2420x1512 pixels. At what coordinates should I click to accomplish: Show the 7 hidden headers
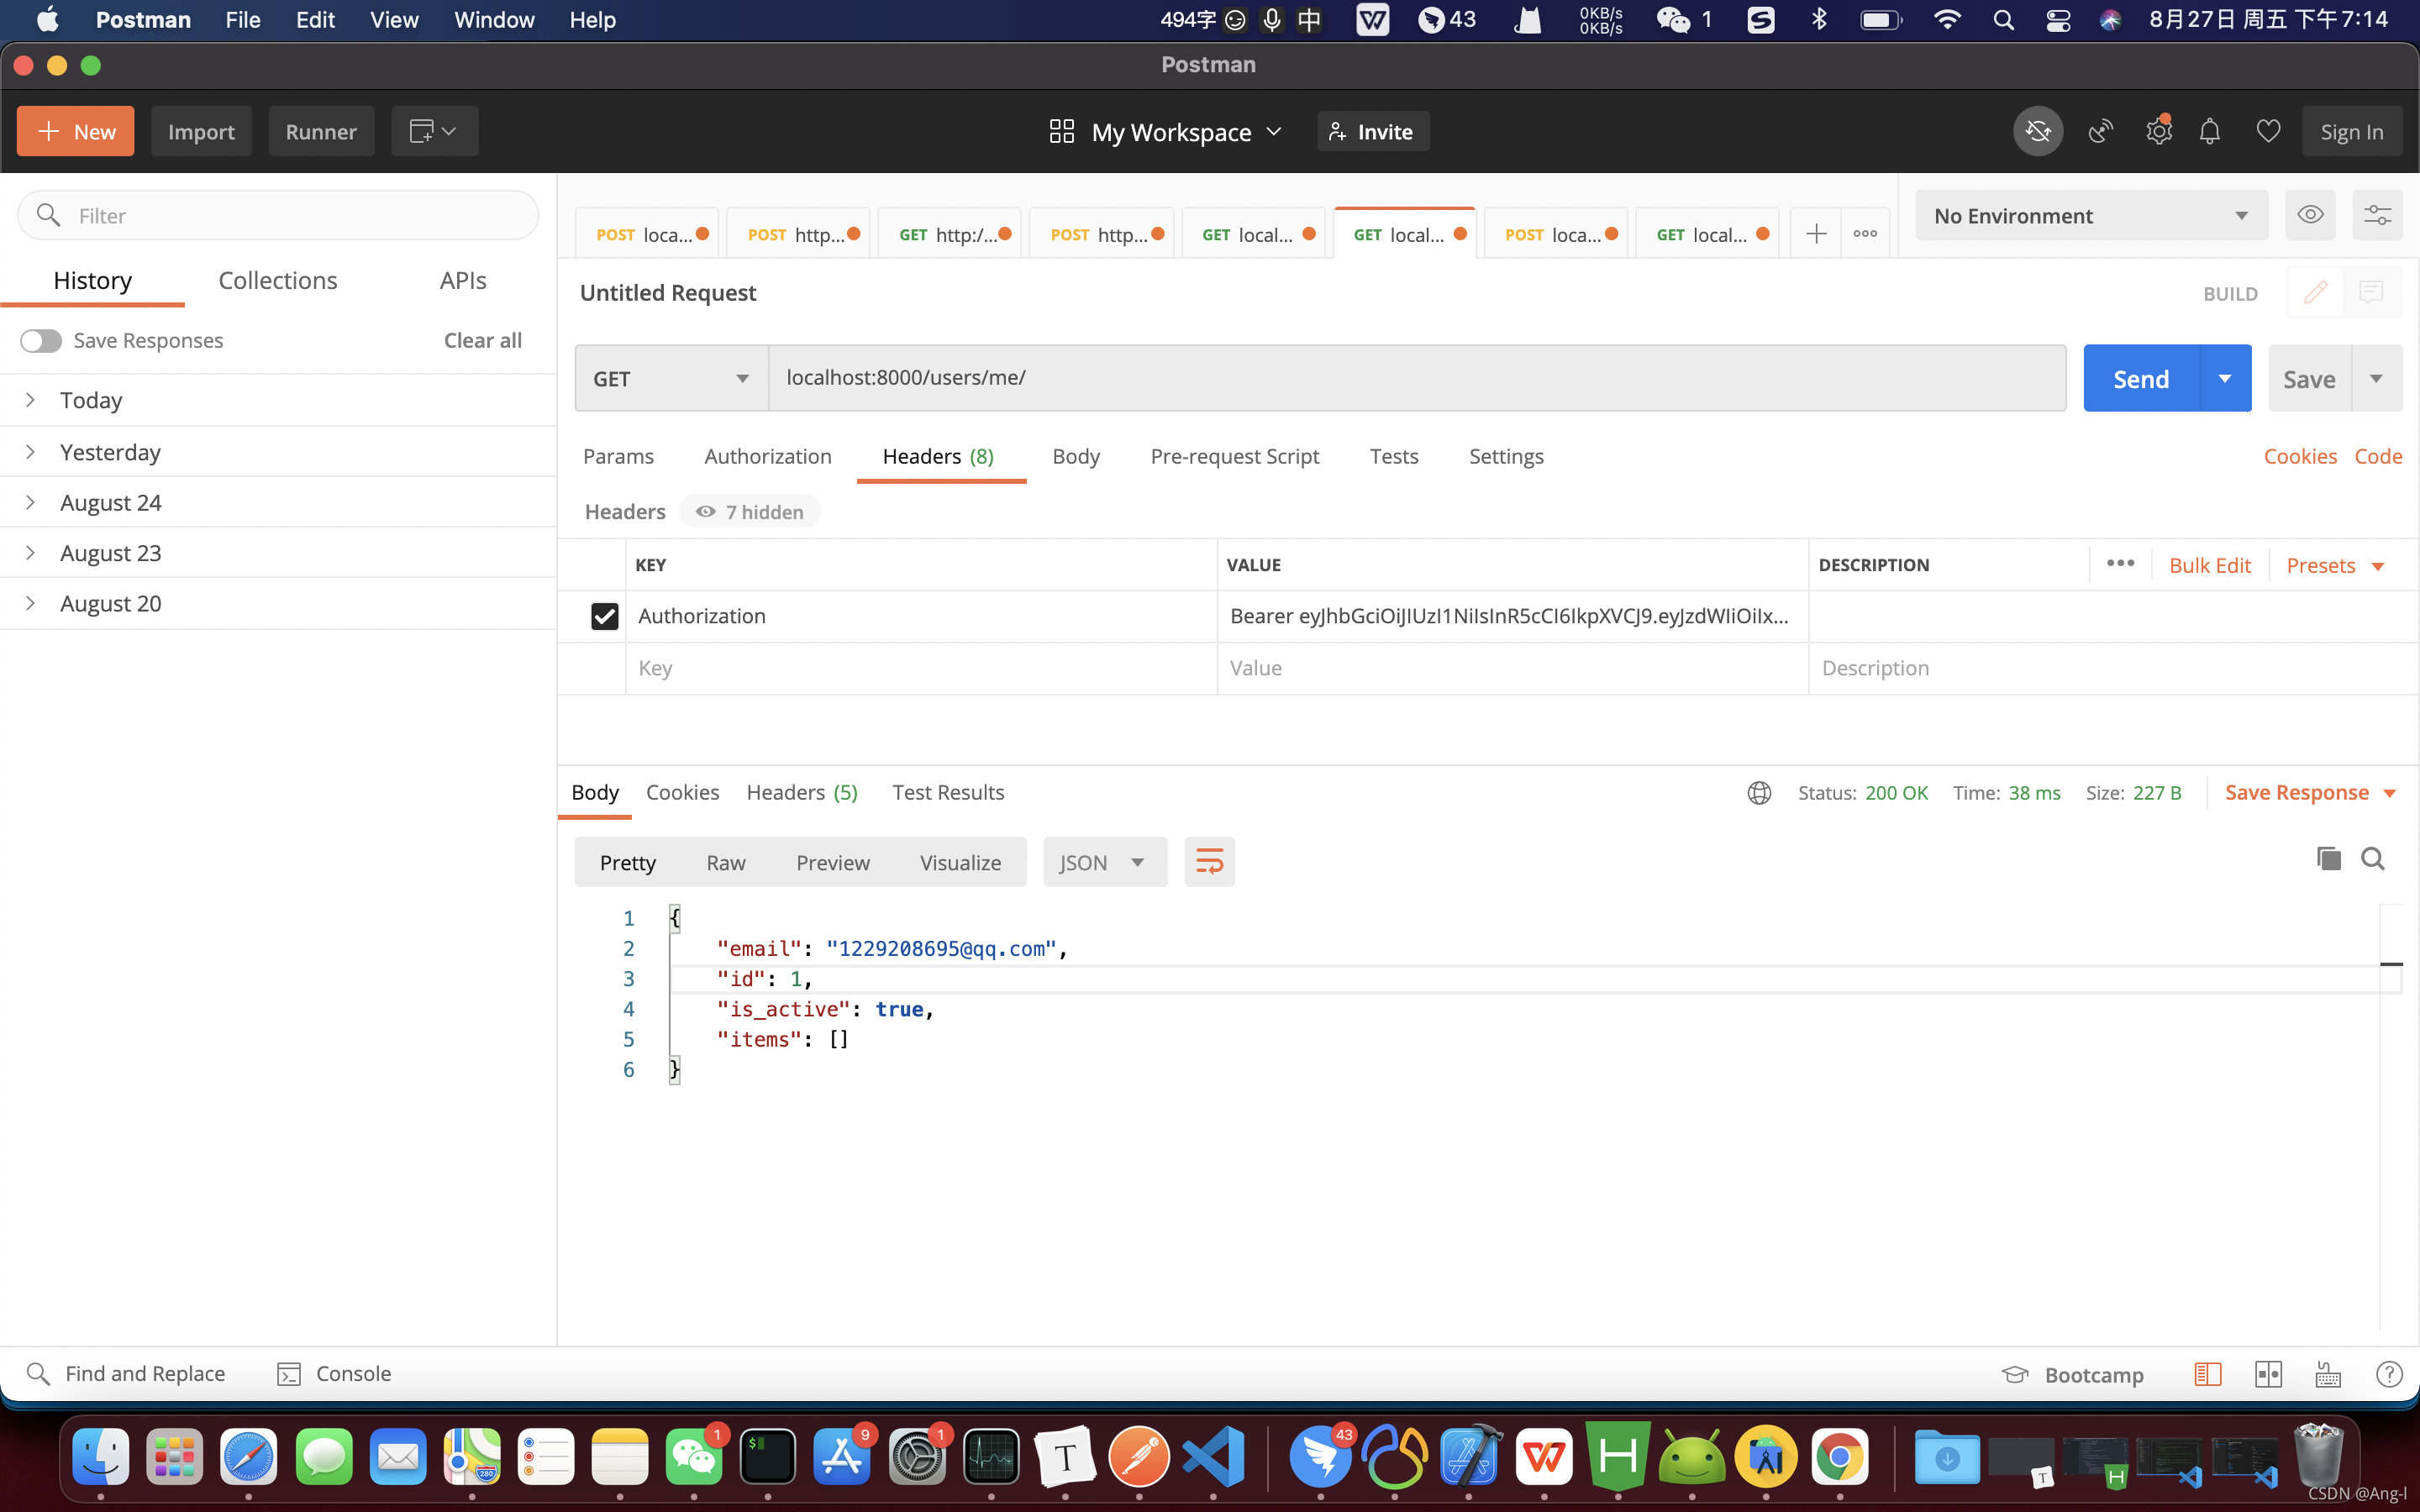pyautogui.click(x=750, y=512)
